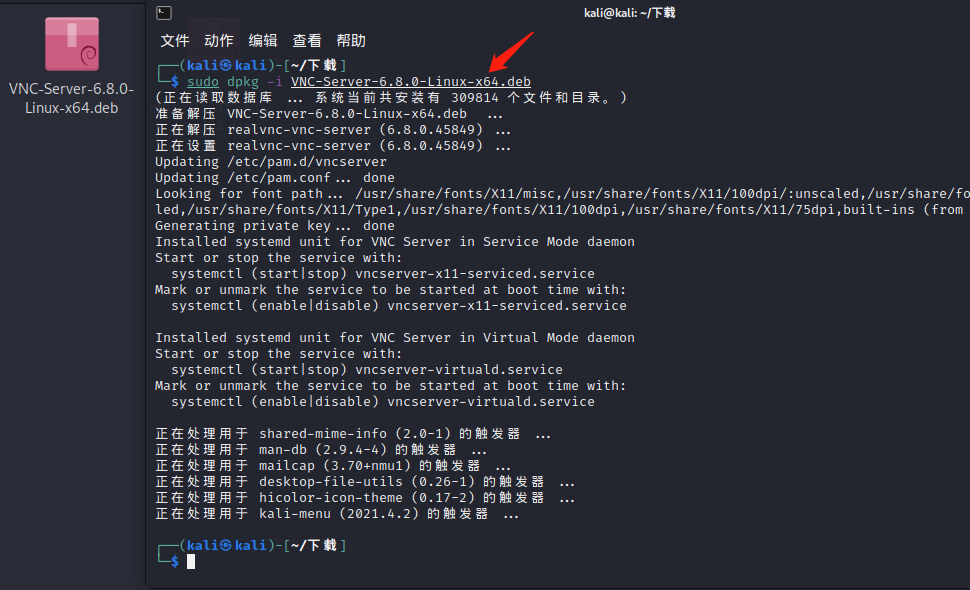This screenshot has width=970, height=590.
Task: Select the VNC-Server deb package desktop icon
Action: (x=72, y=44)
